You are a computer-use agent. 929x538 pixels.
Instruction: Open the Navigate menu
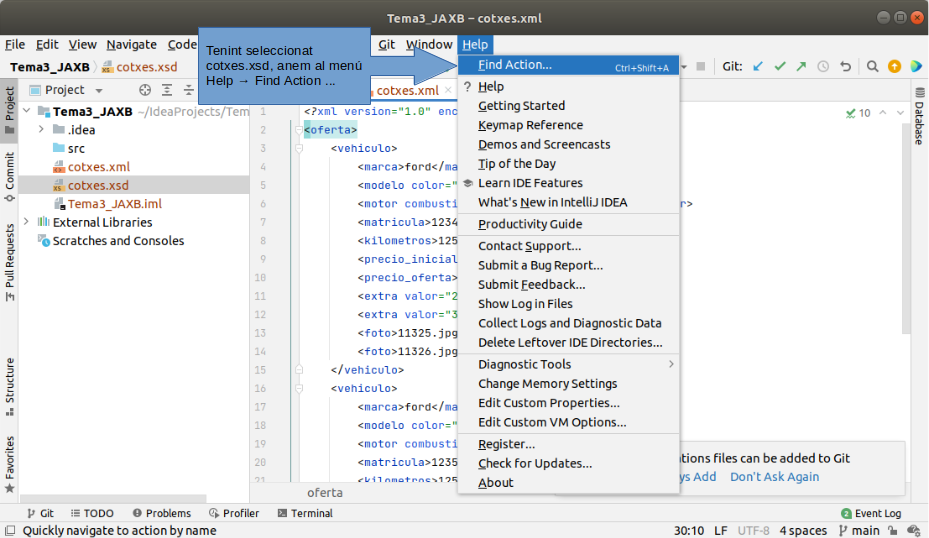pyautogui.click(x=132, y=44)
